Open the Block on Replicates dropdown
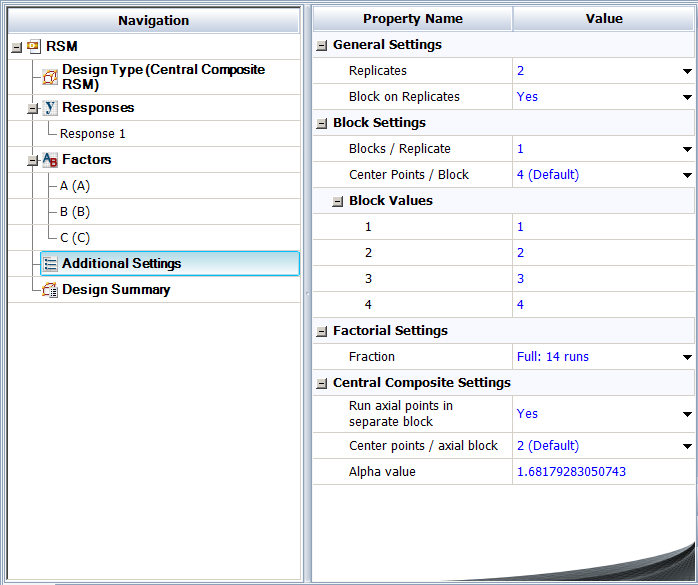The image size is (698, 585). pos(687,97)
